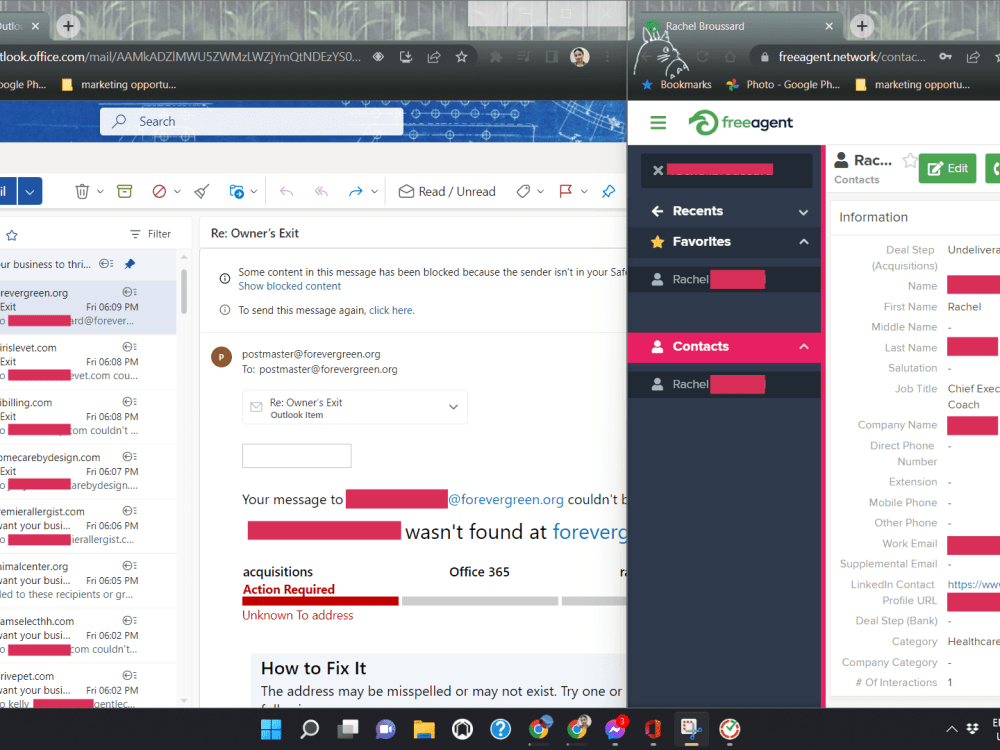Click the Pin icon in Outlook toolbar

pos(608,191)
